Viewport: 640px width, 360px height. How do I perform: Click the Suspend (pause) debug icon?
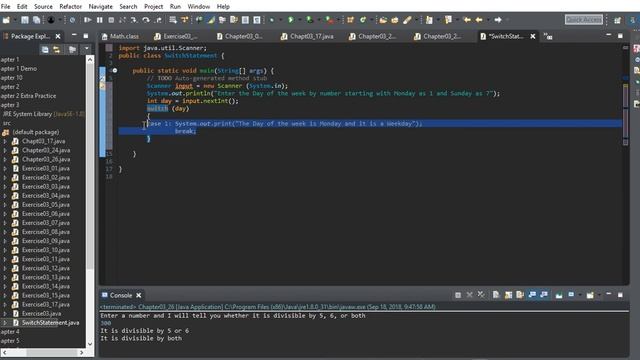(99, 20)
